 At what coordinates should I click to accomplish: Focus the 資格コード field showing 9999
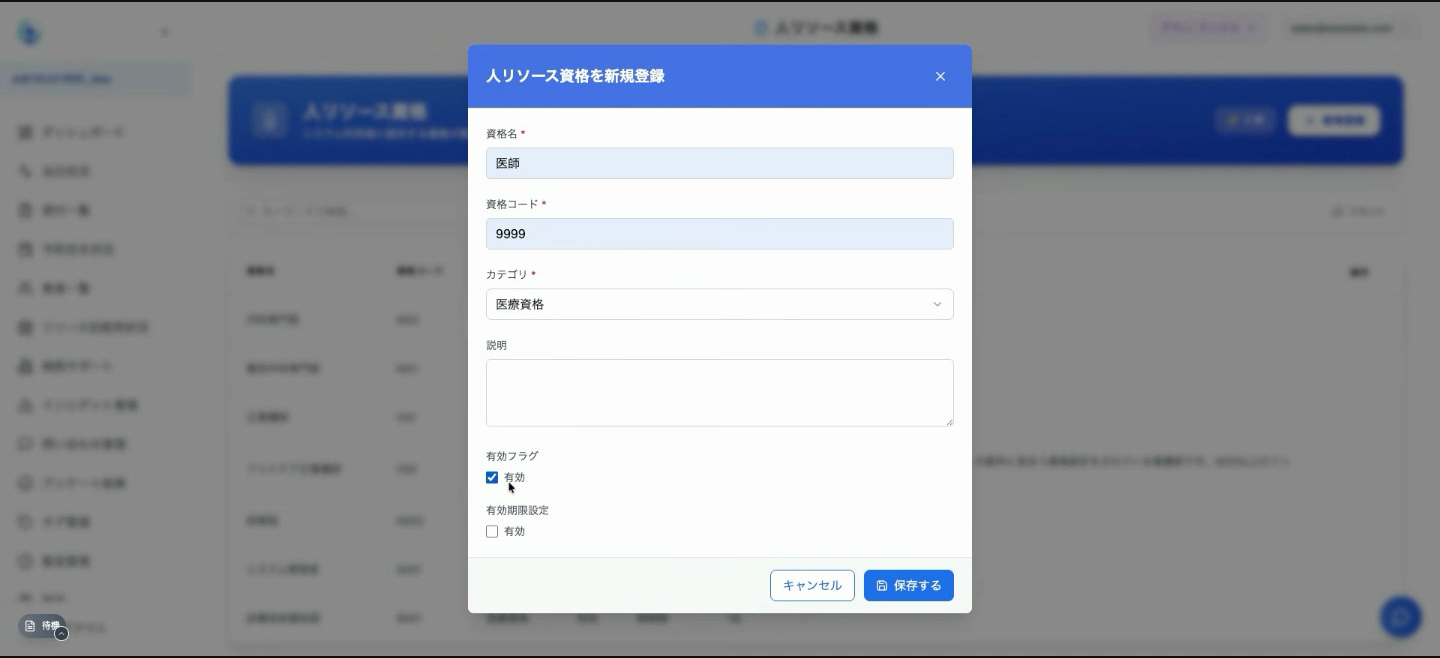(x=720, y=234)
